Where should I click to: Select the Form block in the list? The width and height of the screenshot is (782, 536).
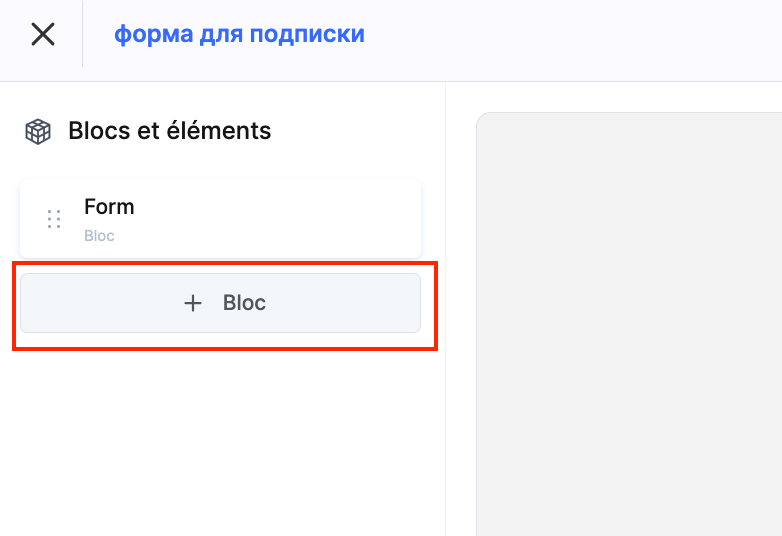coord(220,219)
